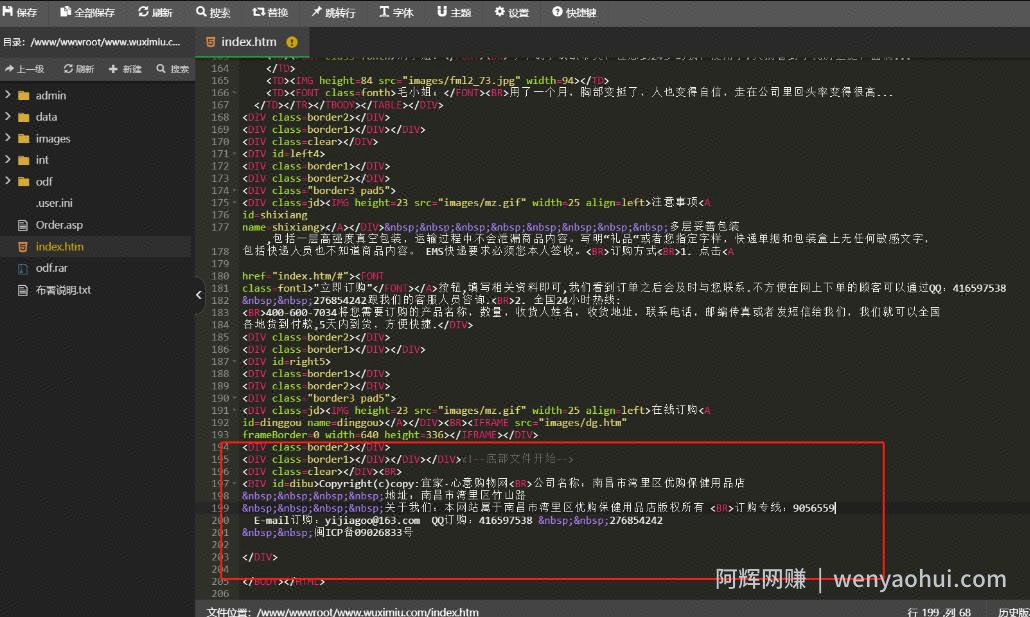
Task: Open the odf.rar archive file
Action: tap(52, 268)
